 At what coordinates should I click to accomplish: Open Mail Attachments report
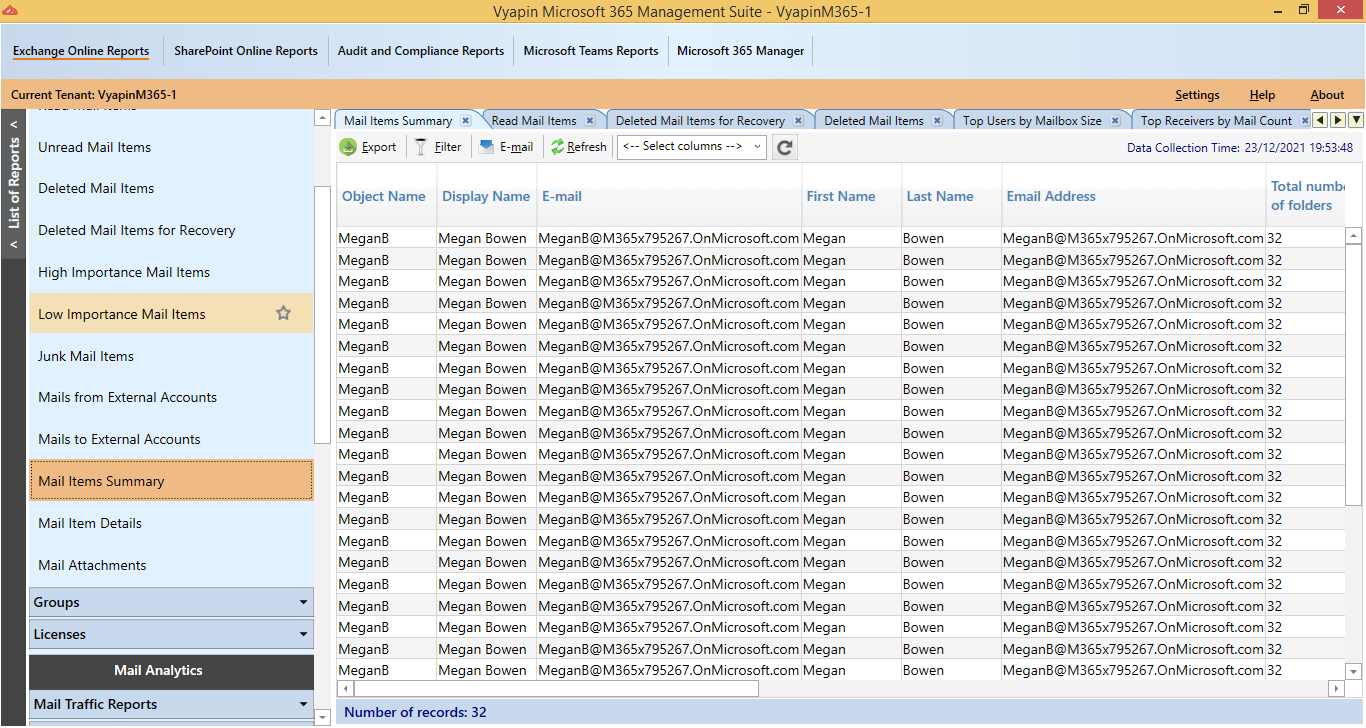coord(171,565)
